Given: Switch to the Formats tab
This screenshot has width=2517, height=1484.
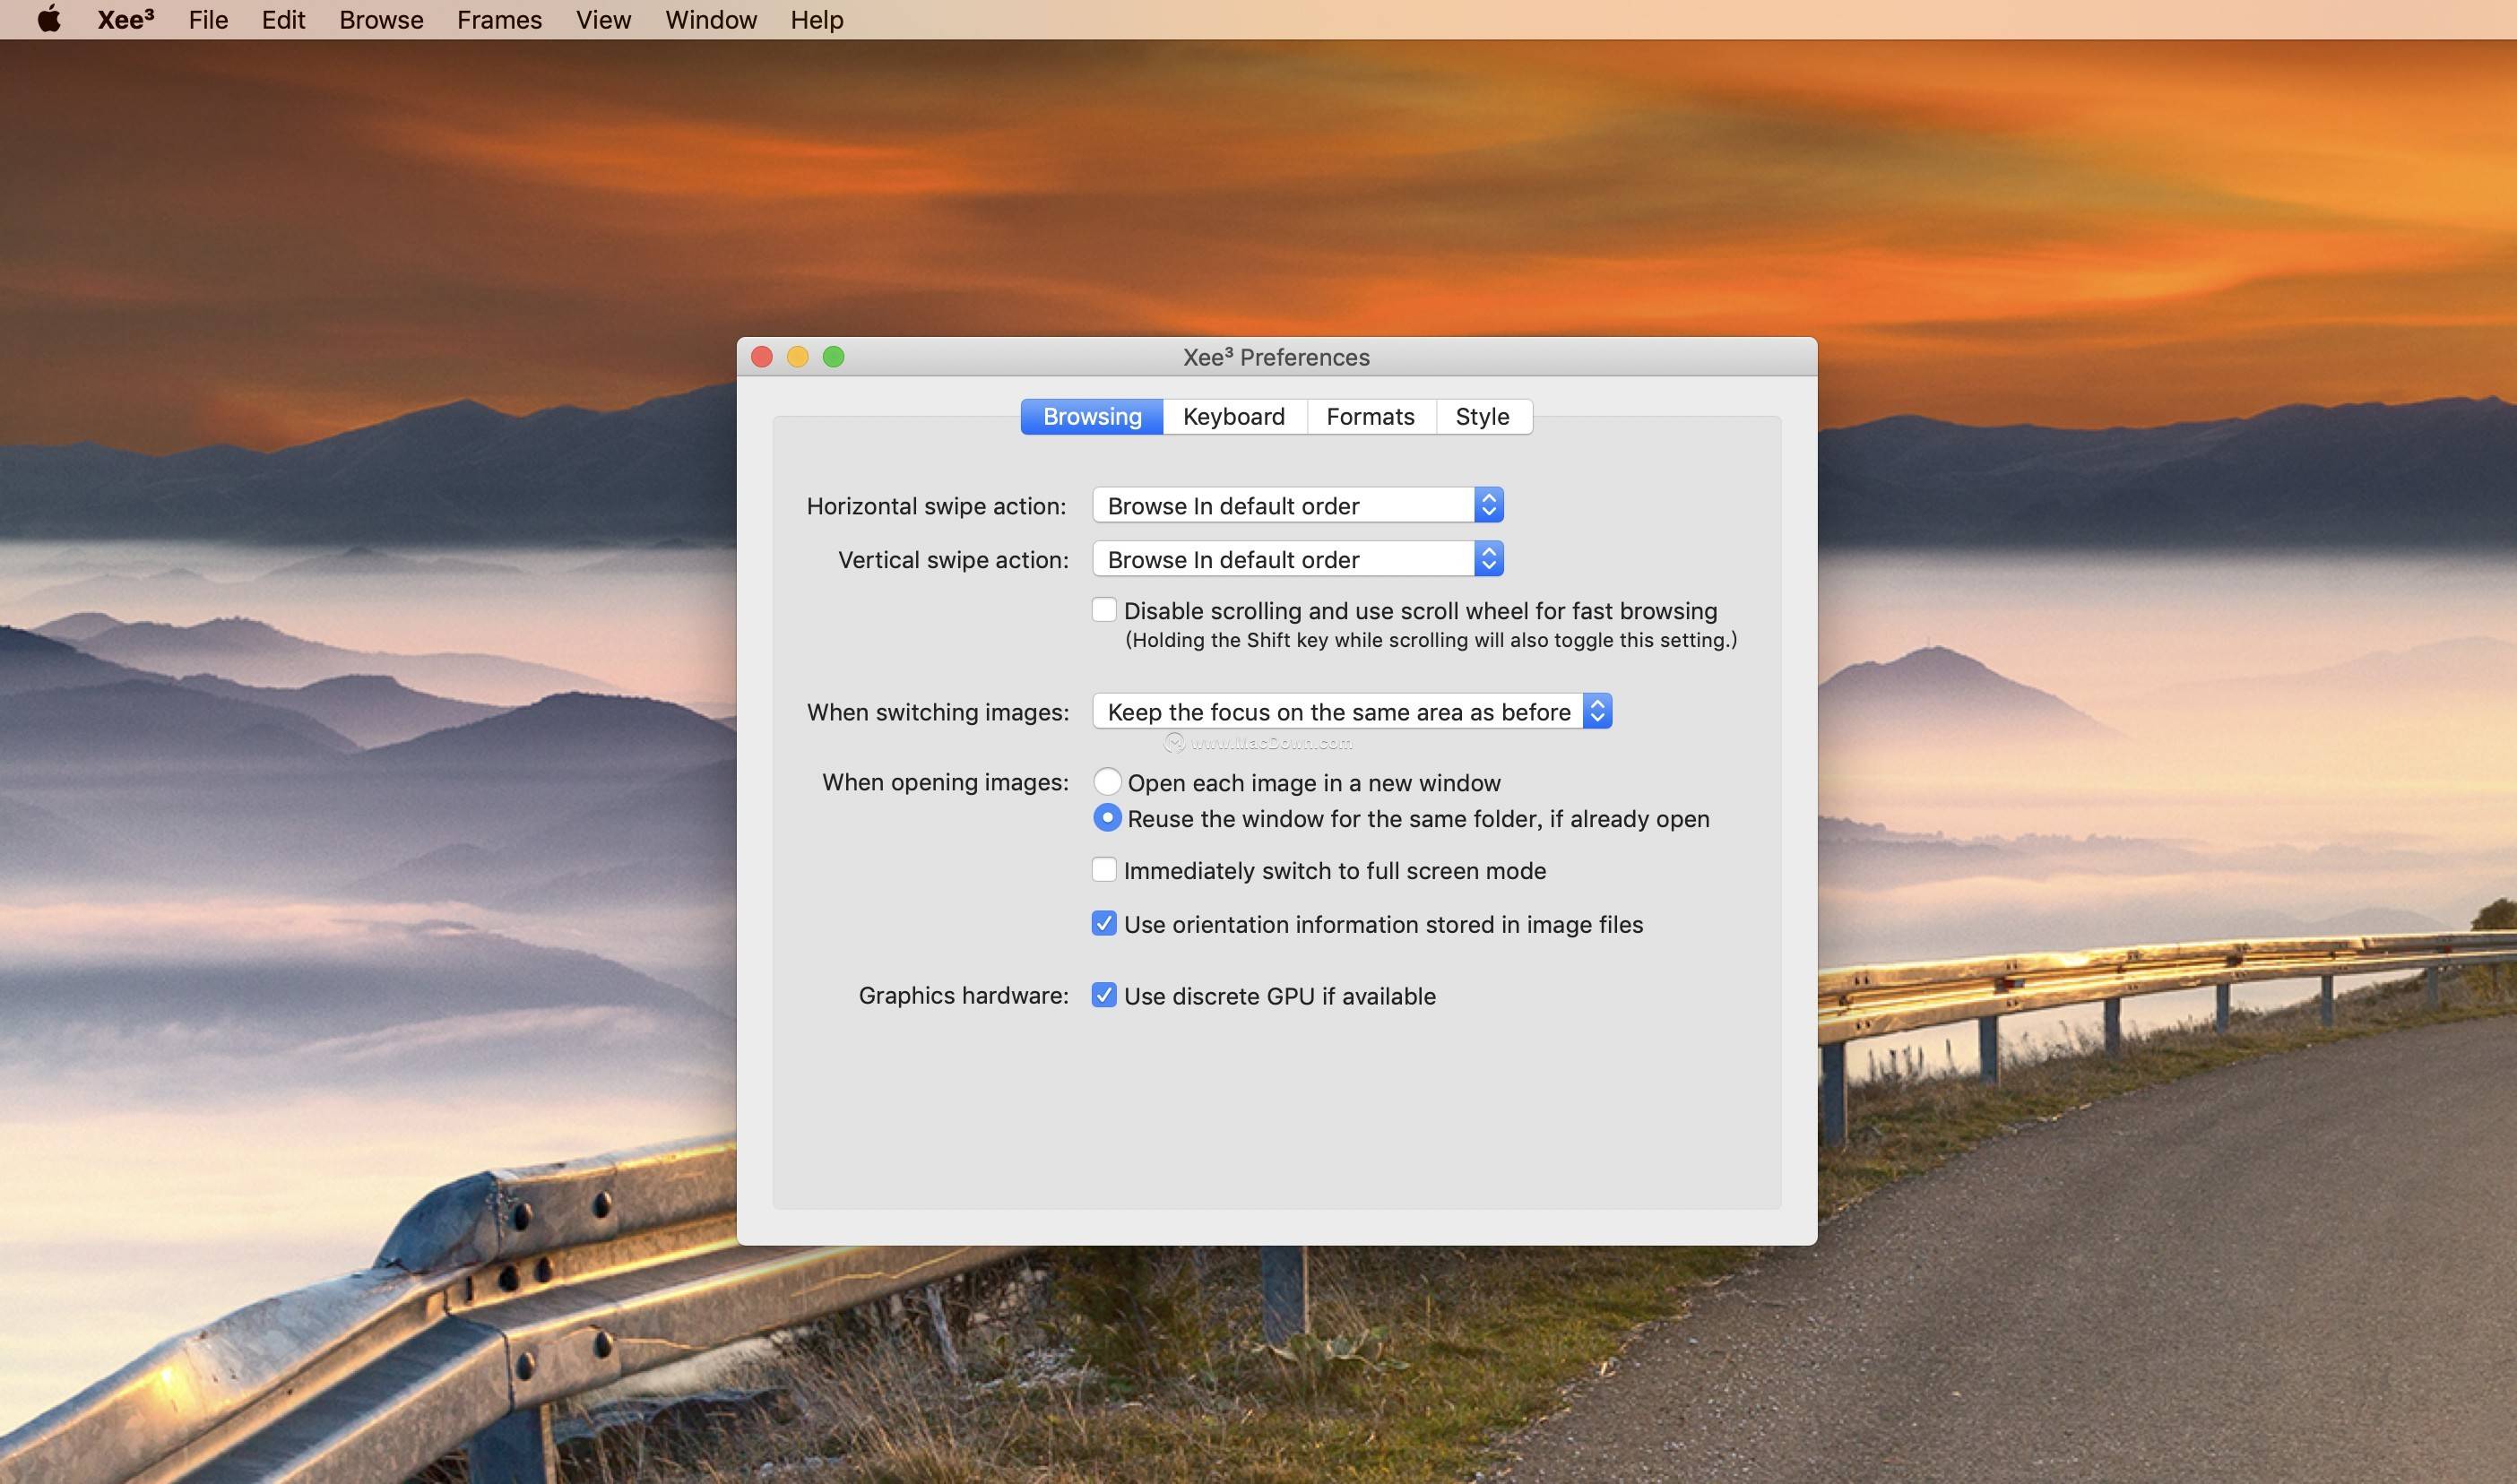Looking at the screenshot, I should click(1371, 415).
